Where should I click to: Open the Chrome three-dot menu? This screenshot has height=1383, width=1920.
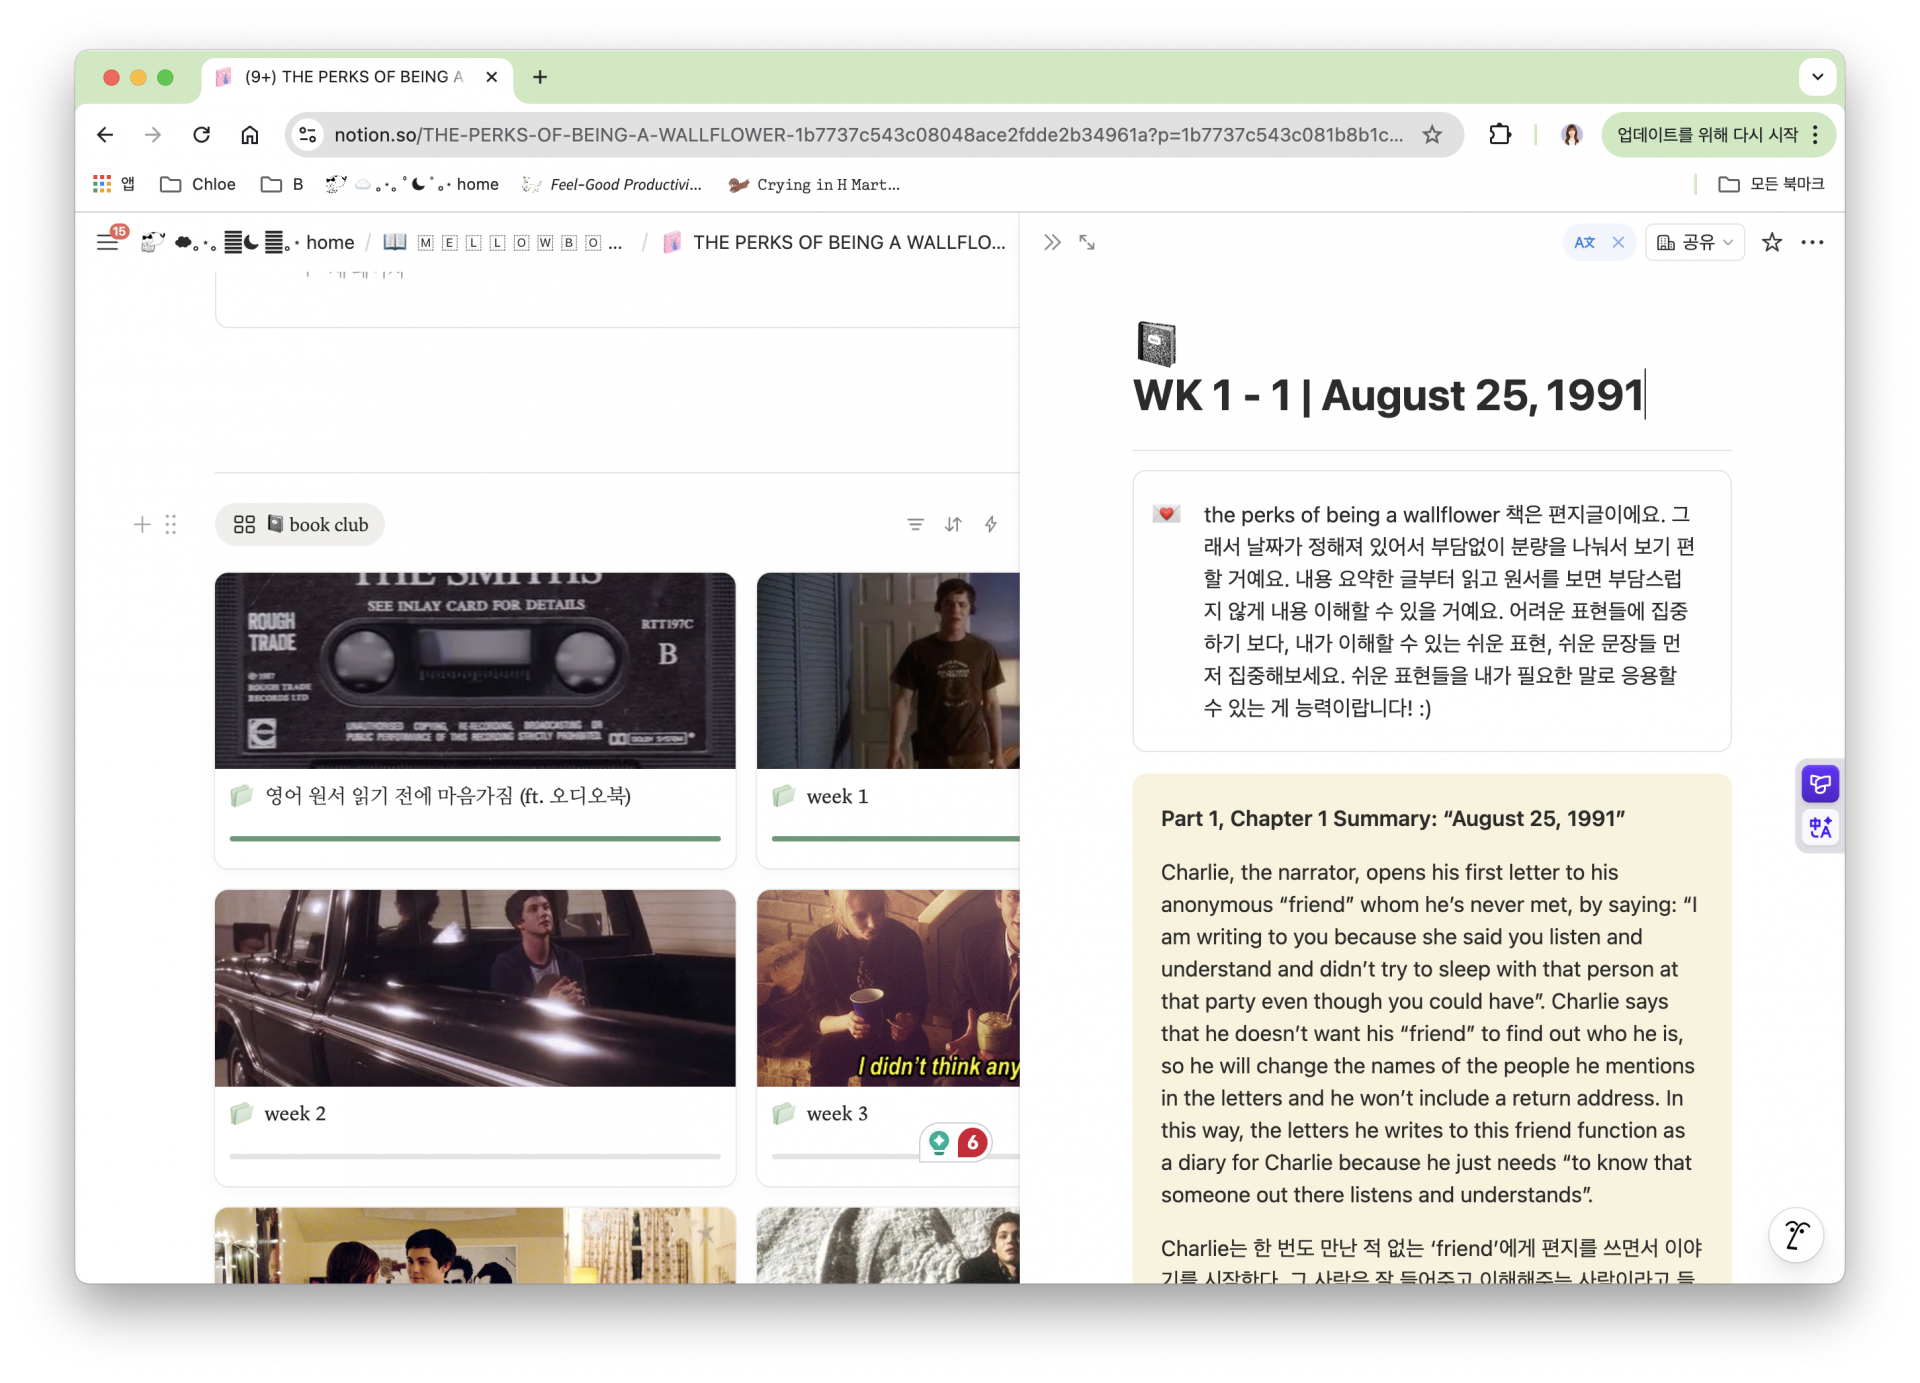coord(1816,135)
